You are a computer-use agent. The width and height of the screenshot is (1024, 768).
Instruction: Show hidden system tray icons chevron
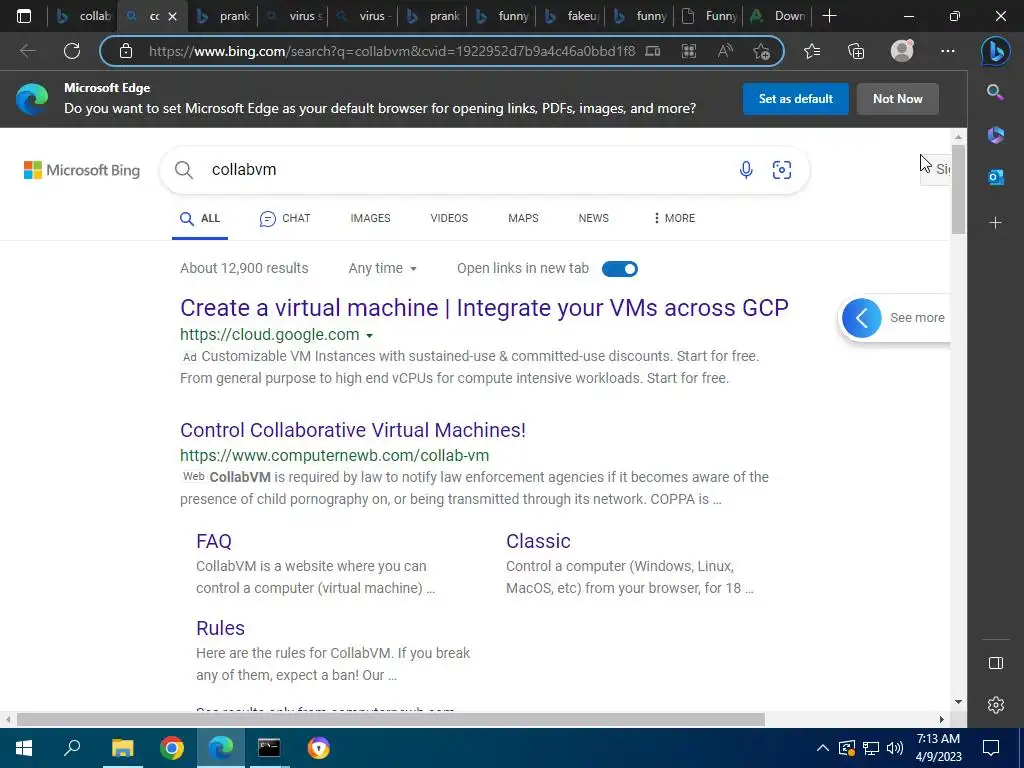[x=822, y=748]
